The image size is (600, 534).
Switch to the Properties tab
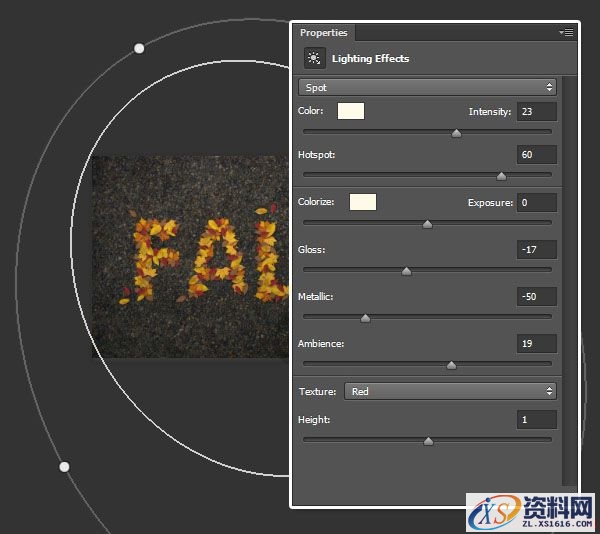pos(323,33)
